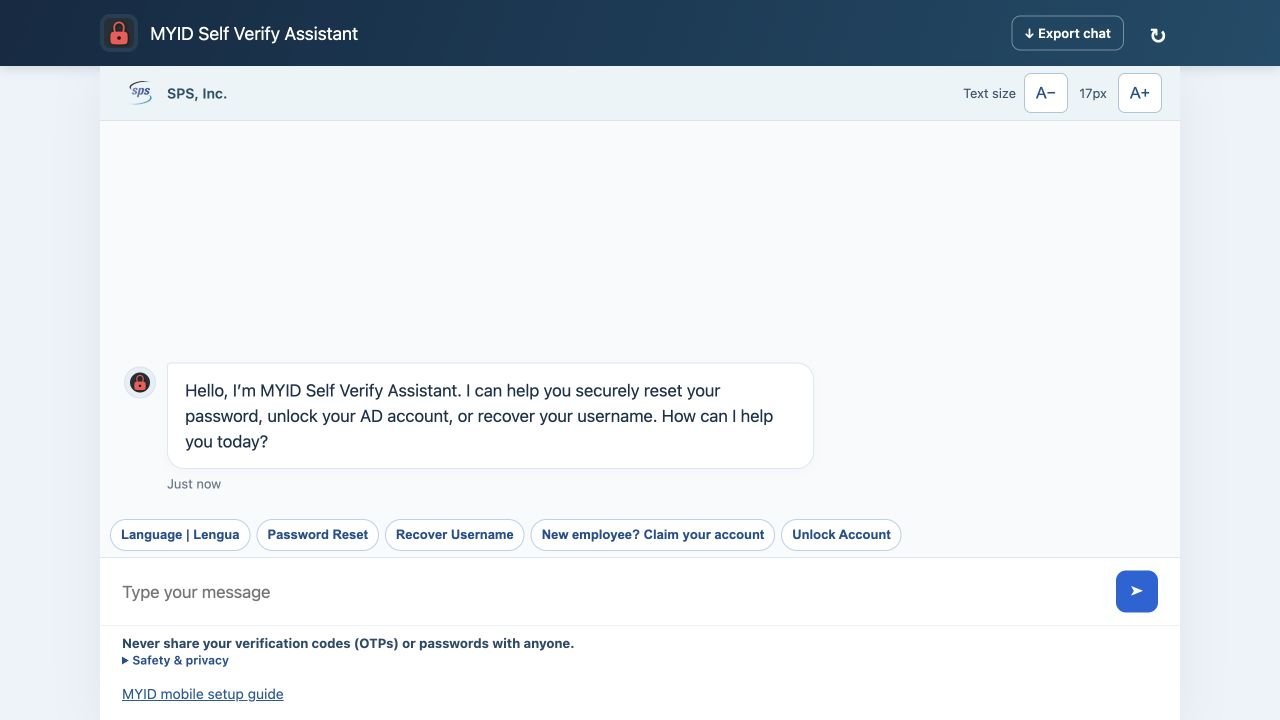Select the Password Reset quick reply
1280x720 pixels.
318,535
